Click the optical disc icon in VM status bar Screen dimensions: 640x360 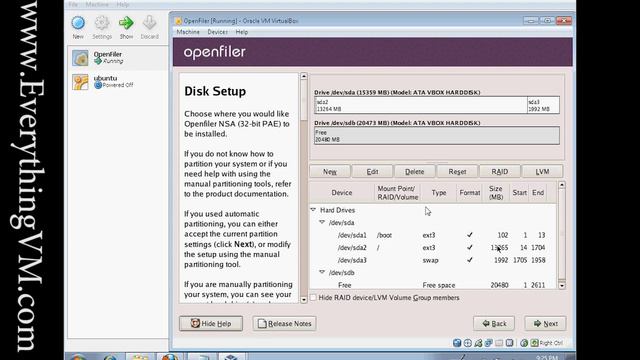467,343
